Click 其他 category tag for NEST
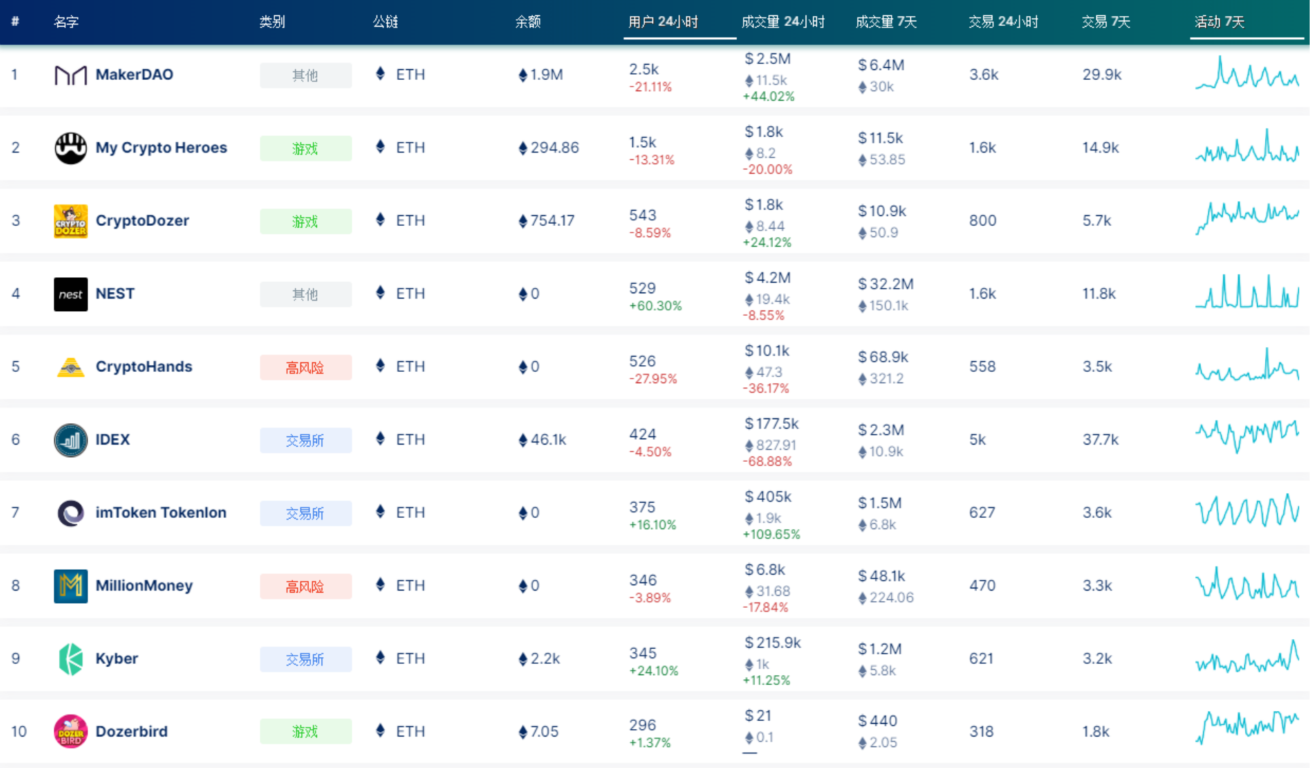This screenshot has height=768, width=1312. click(x=306, y=294)
